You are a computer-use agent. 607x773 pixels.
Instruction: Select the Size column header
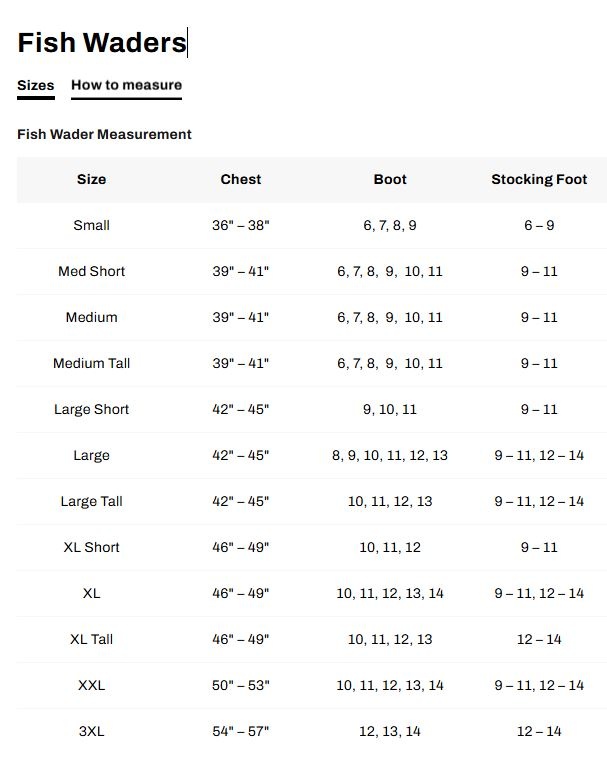tap(91, 179)
